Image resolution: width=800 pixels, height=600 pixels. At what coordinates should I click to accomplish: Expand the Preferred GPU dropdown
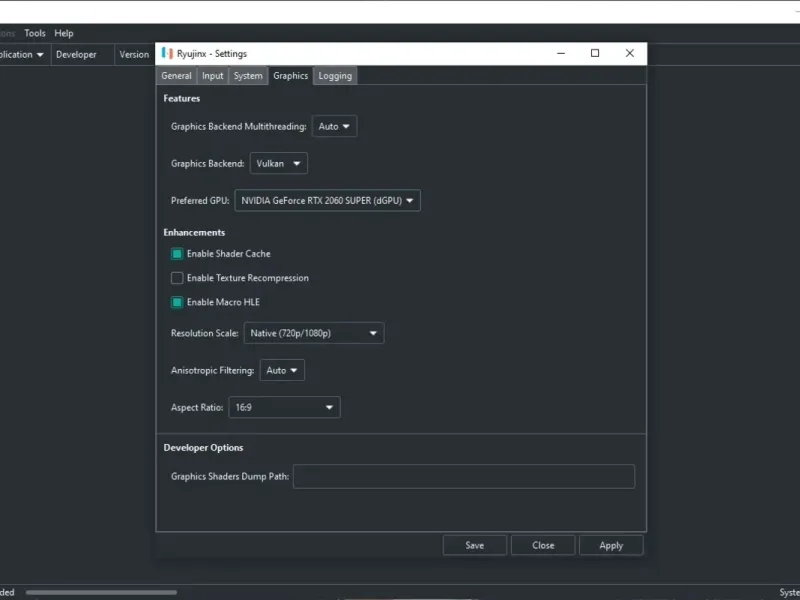point(328,201)
